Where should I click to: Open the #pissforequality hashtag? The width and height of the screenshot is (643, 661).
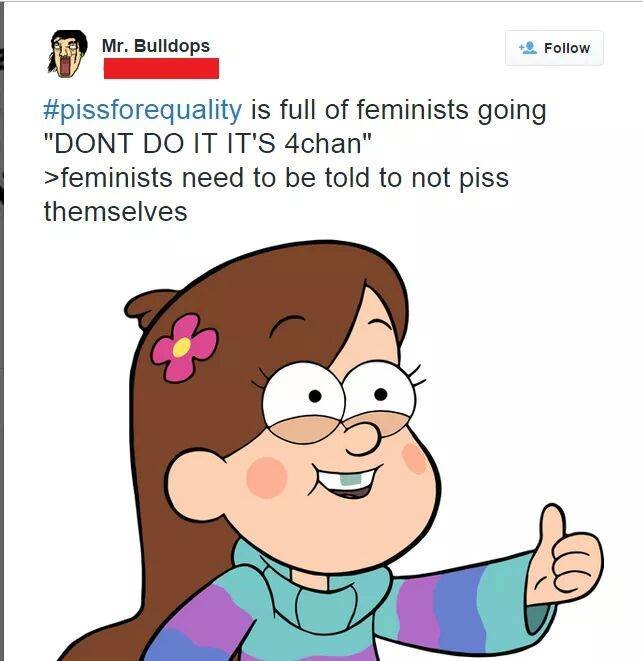143,110
